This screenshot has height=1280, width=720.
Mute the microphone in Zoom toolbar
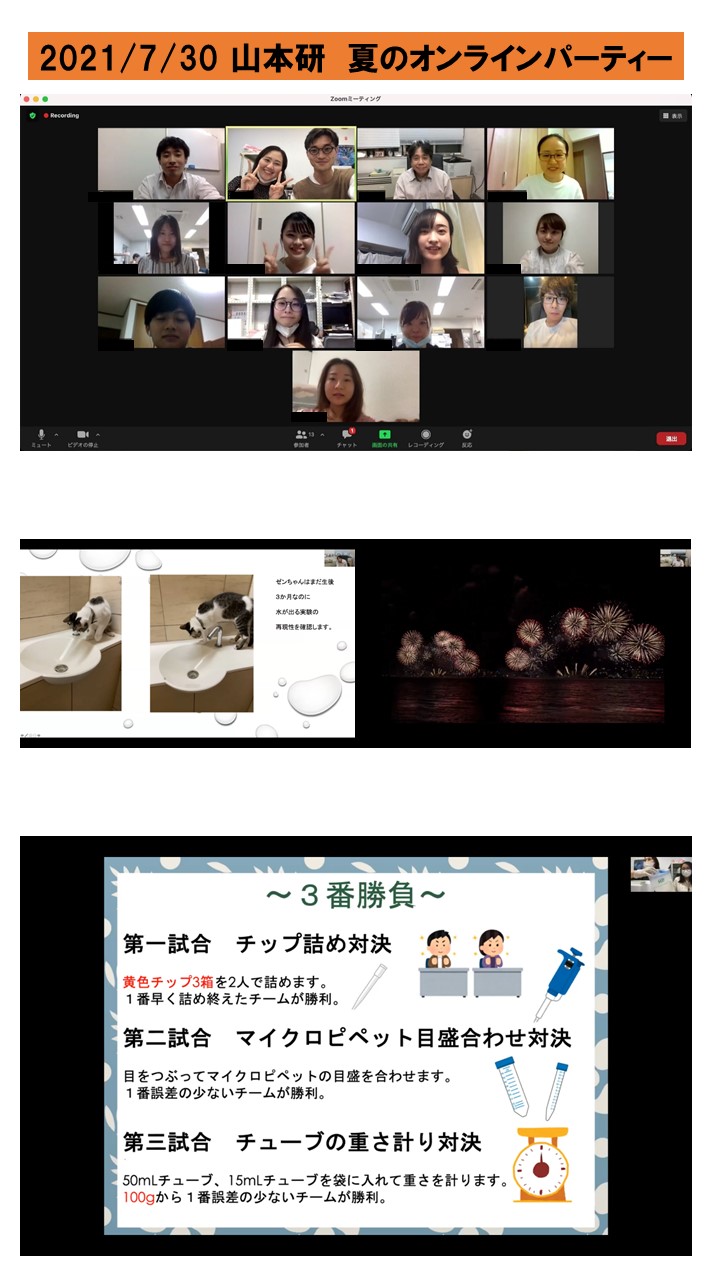(x=41, y=436)
